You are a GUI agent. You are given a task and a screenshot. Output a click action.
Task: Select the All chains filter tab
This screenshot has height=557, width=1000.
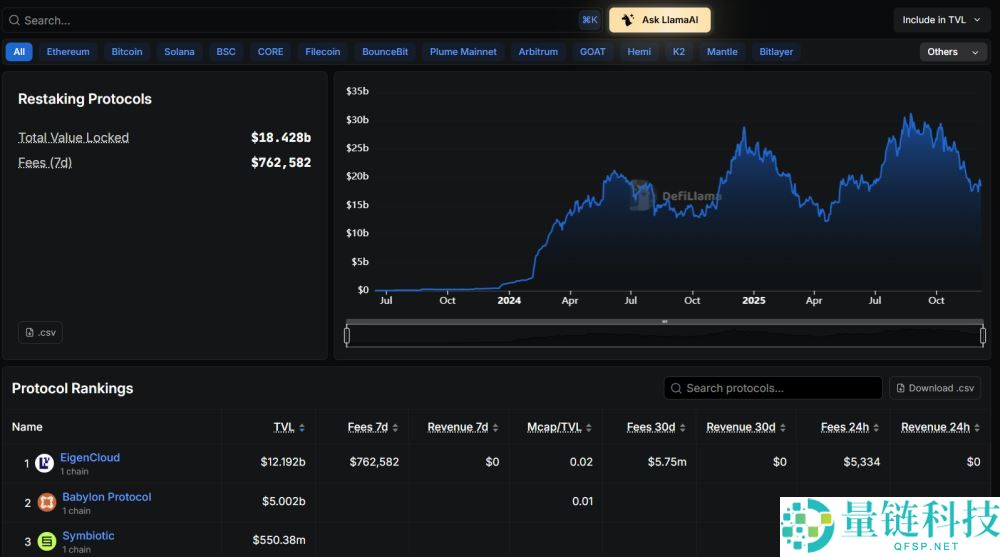(x=19, y=52)
